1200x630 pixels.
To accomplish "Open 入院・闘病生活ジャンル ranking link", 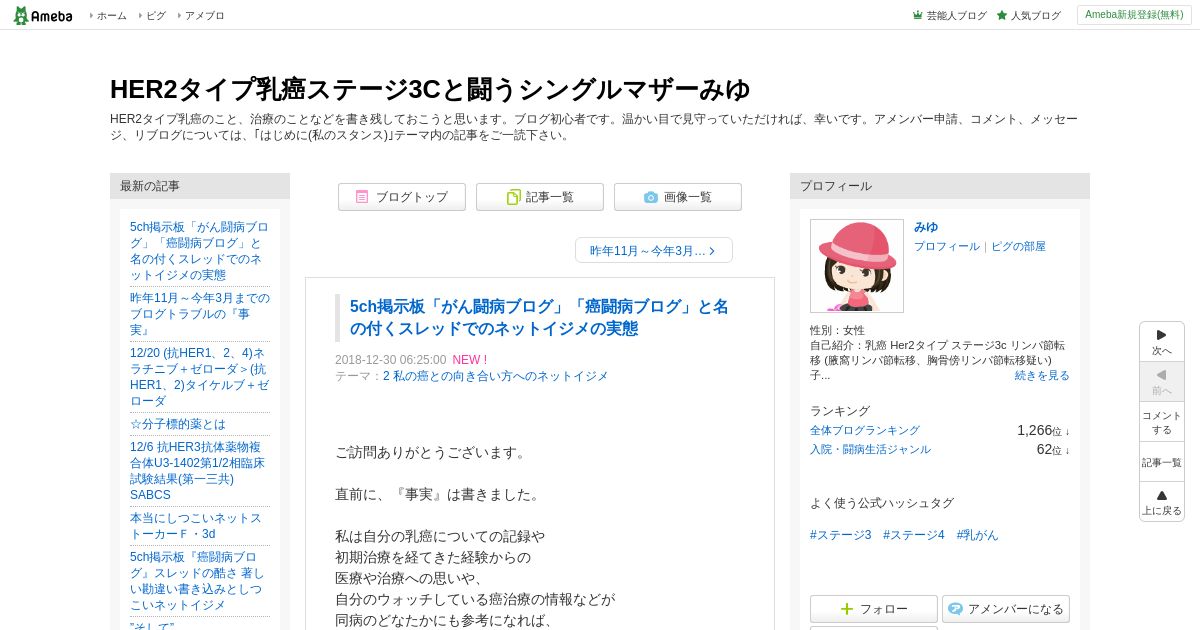I will pyautogui.click(x=870, y=449).
